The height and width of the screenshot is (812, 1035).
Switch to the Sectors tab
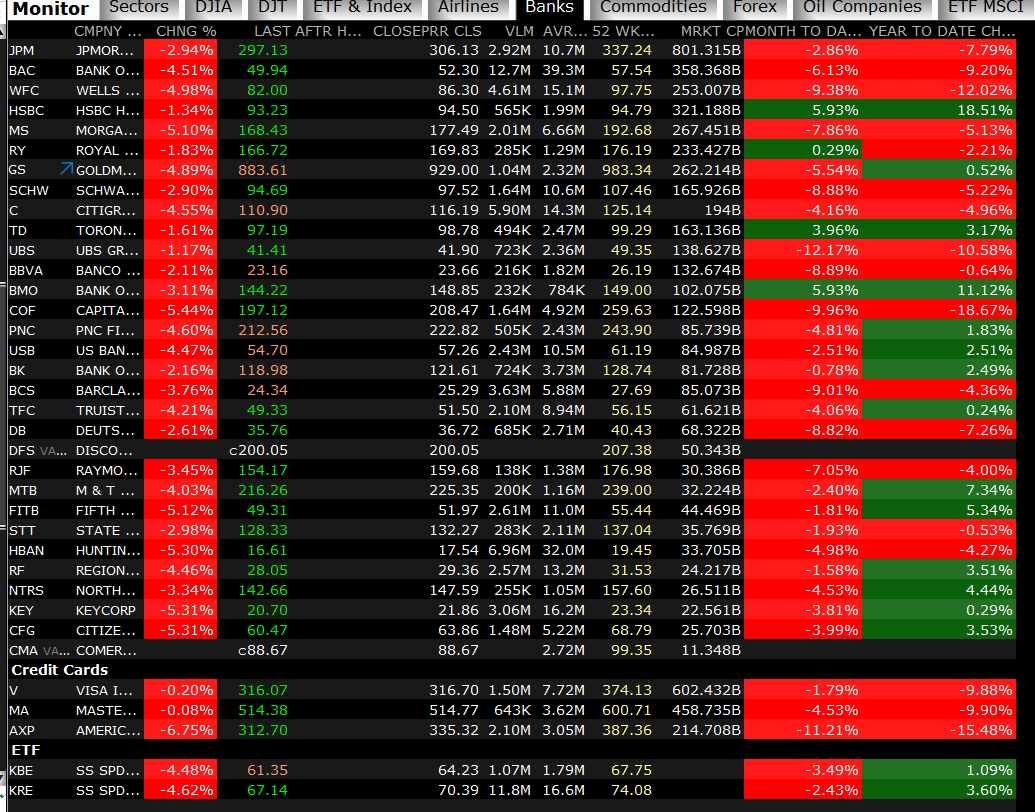(139, 8)
